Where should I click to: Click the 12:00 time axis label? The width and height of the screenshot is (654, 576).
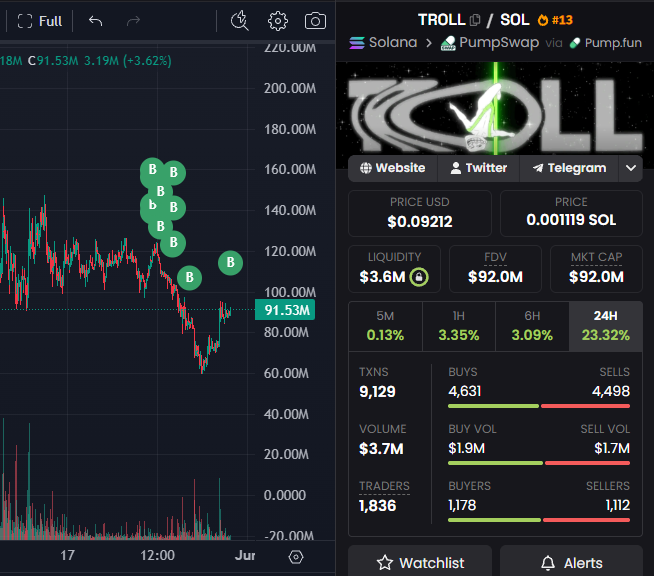(157, 556)
